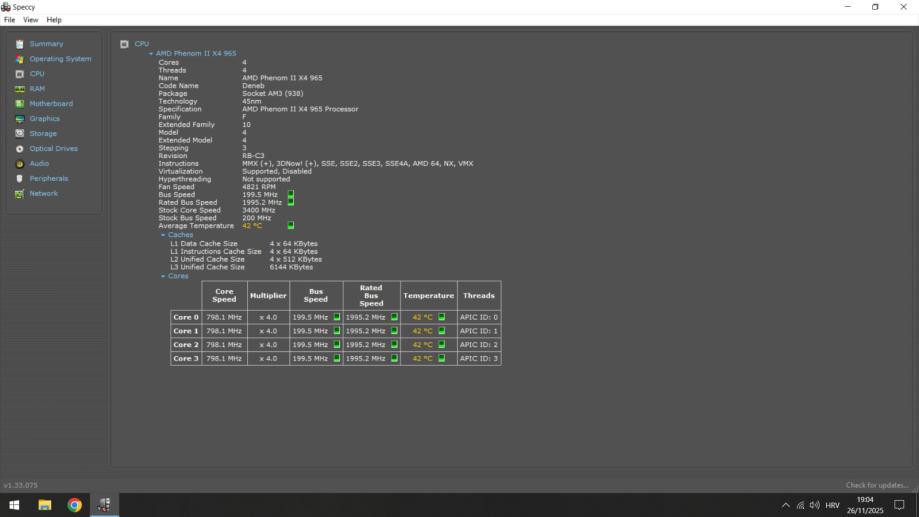Click Core 0 temperature graph icon
Viewport: 919px width, 517px height.
tap(441, 317)
